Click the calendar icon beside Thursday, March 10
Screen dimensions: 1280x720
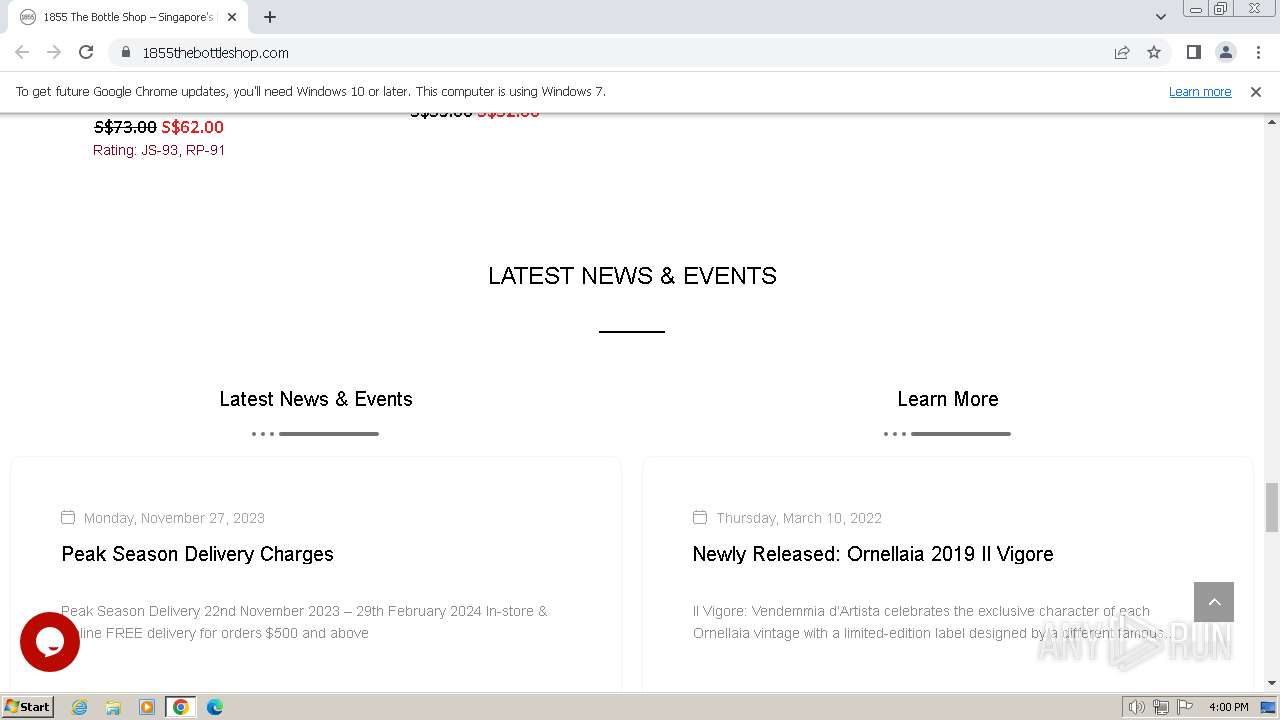700,517
